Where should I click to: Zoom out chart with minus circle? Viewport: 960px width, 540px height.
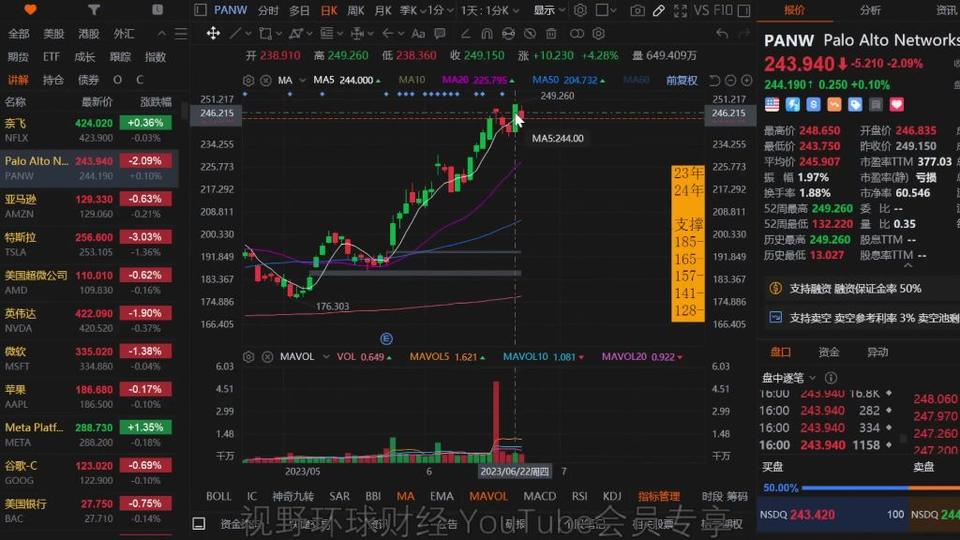[x=730, y=80]
